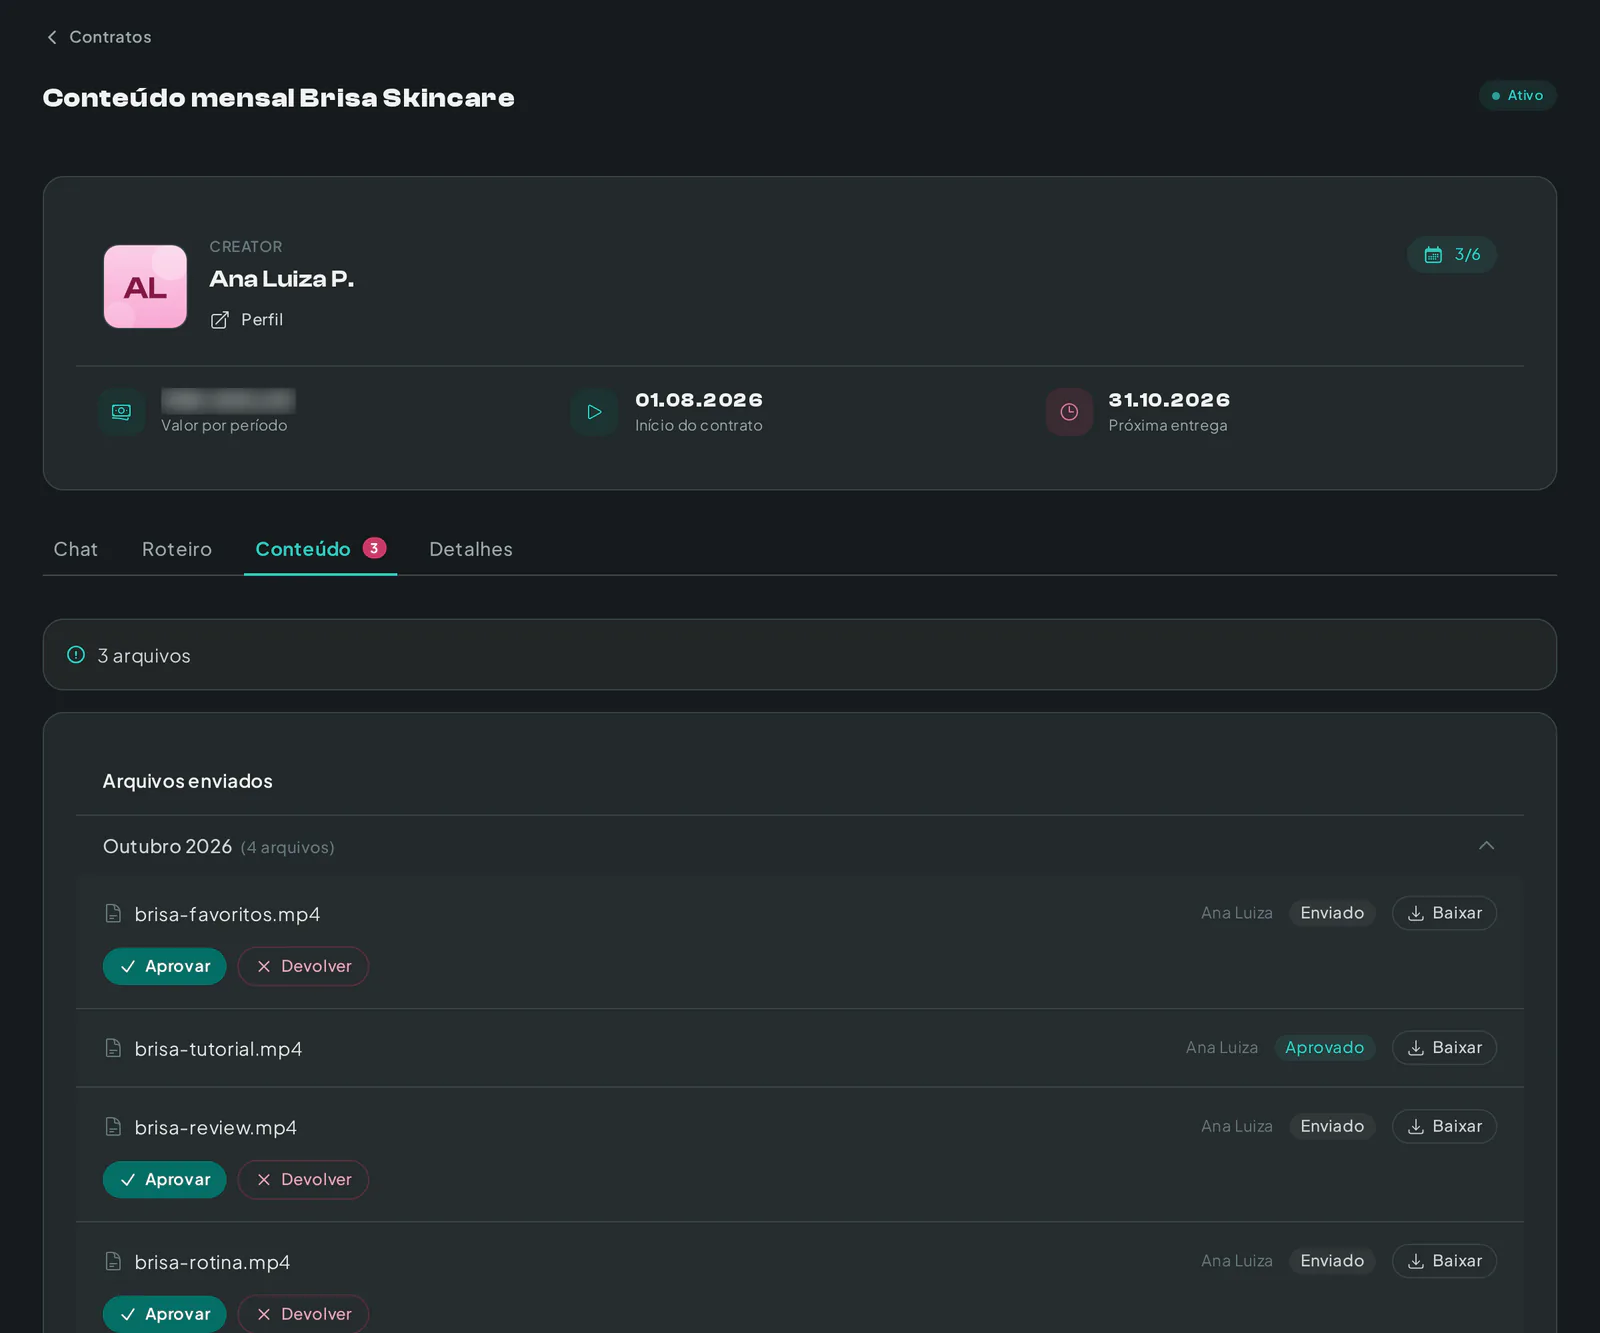Switch to the Chat tab
The image size is (1600, 1333).
[76, 549]
